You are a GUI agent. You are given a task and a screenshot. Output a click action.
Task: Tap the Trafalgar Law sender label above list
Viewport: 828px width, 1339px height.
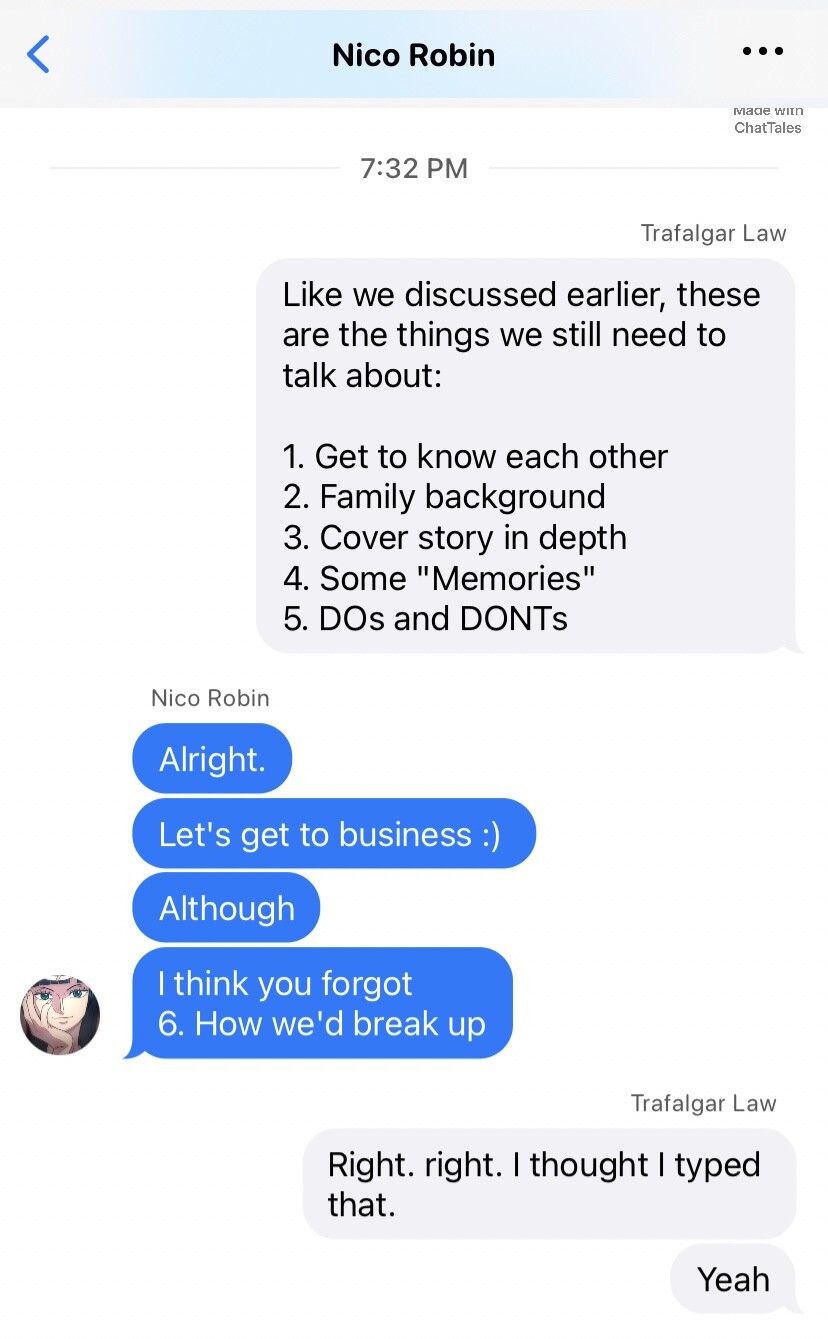[x=713, y=233]
